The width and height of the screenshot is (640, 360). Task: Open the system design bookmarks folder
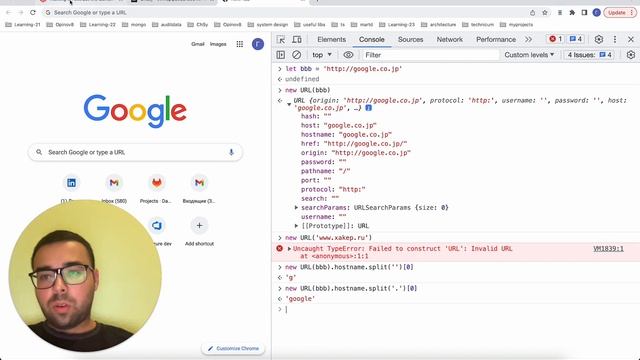point(268,24)
